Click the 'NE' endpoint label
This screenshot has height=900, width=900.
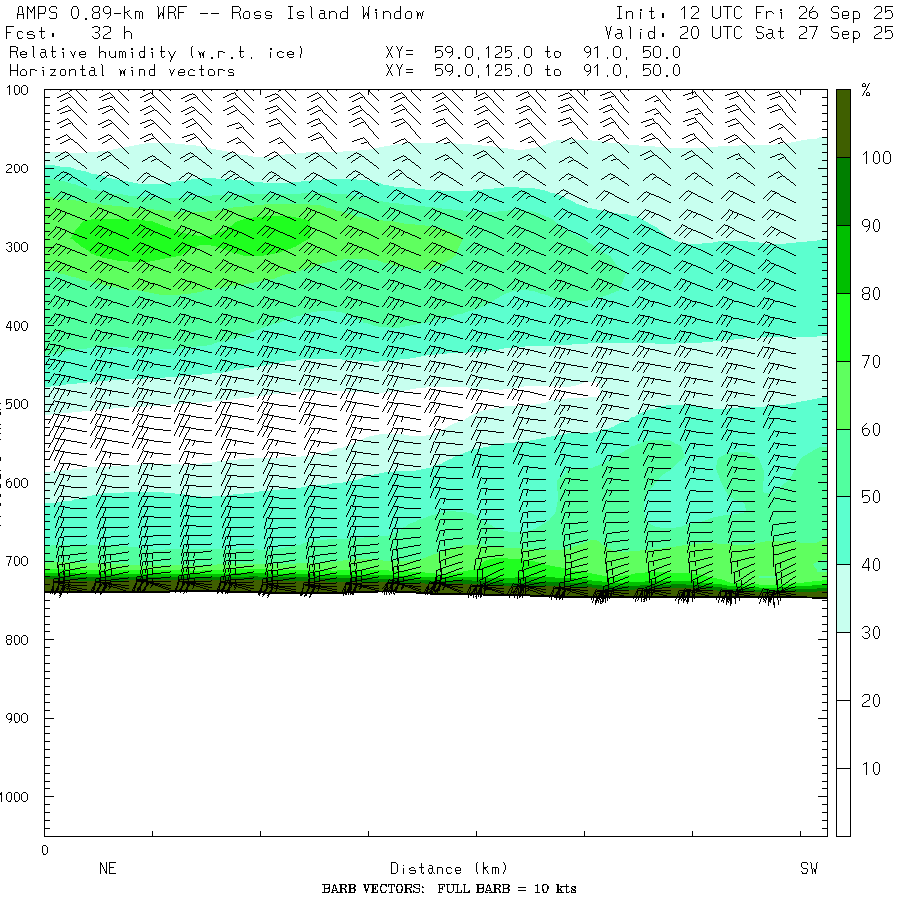tap(108, 868)
